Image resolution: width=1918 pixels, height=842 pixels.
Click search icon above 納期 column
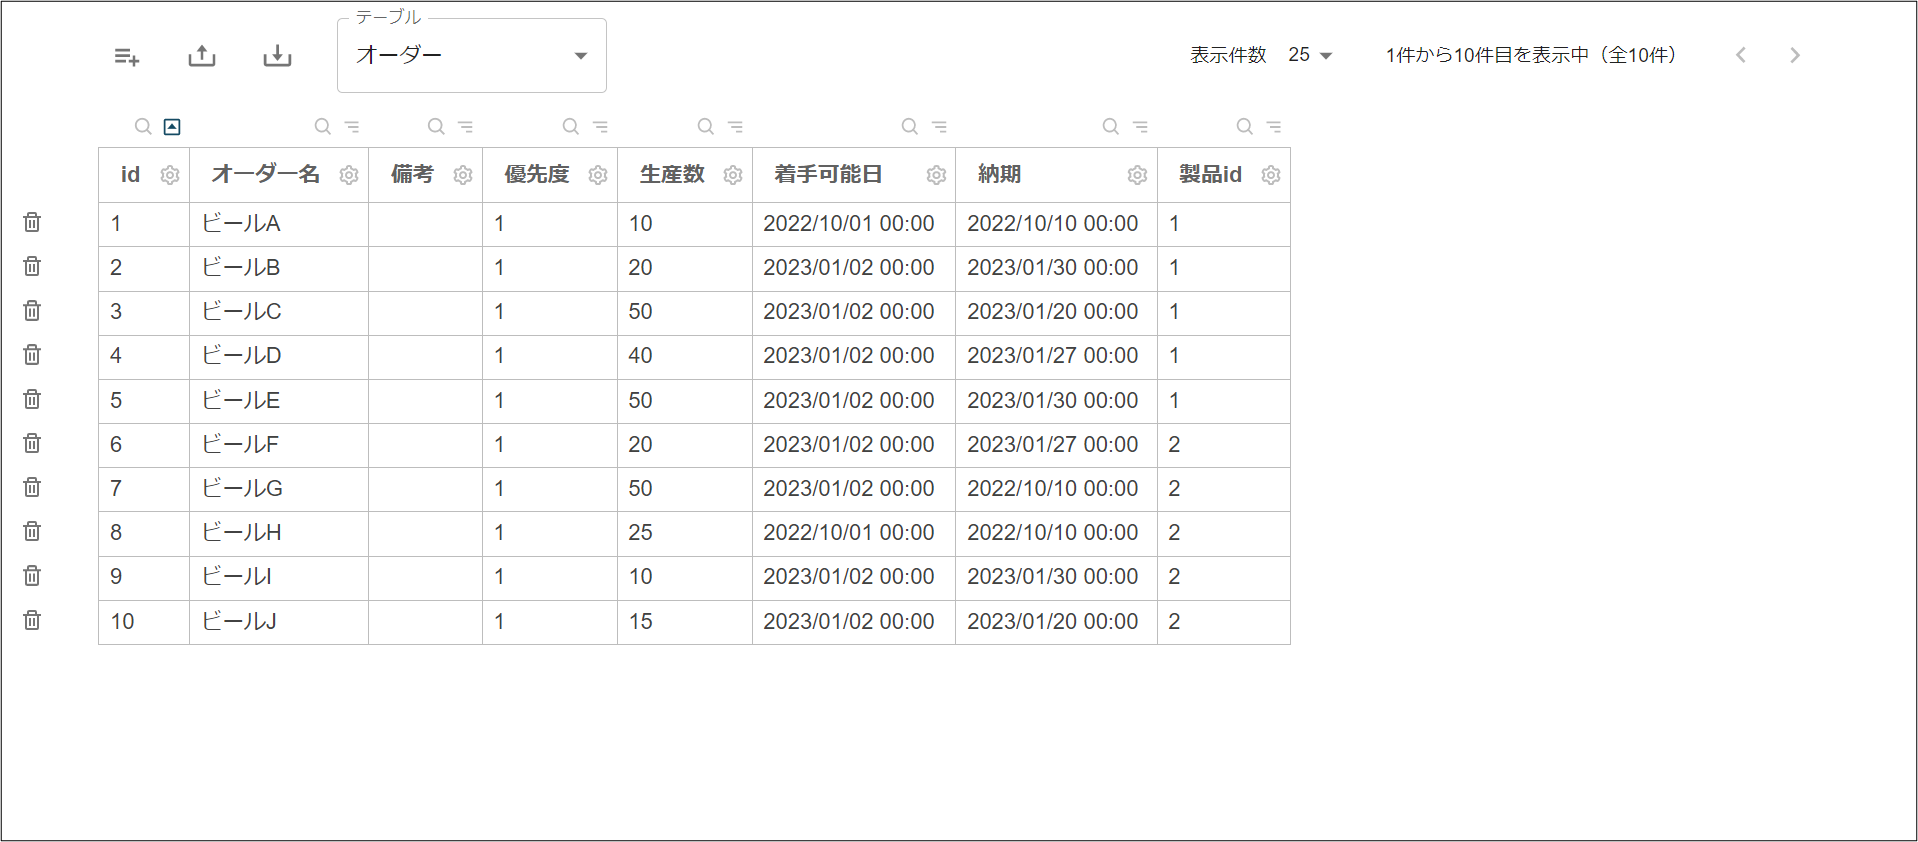1110,126
